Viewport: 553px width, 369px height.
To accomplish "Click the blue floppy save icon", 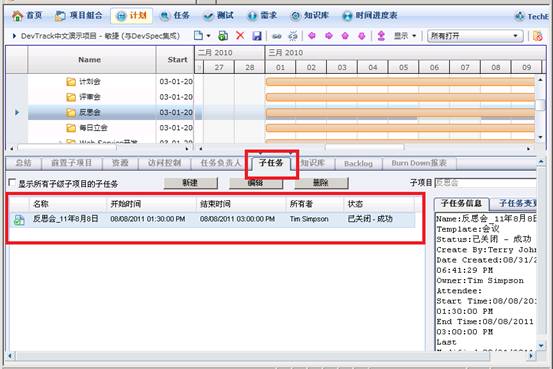I will pyautogui.click(x=257, y=36).
